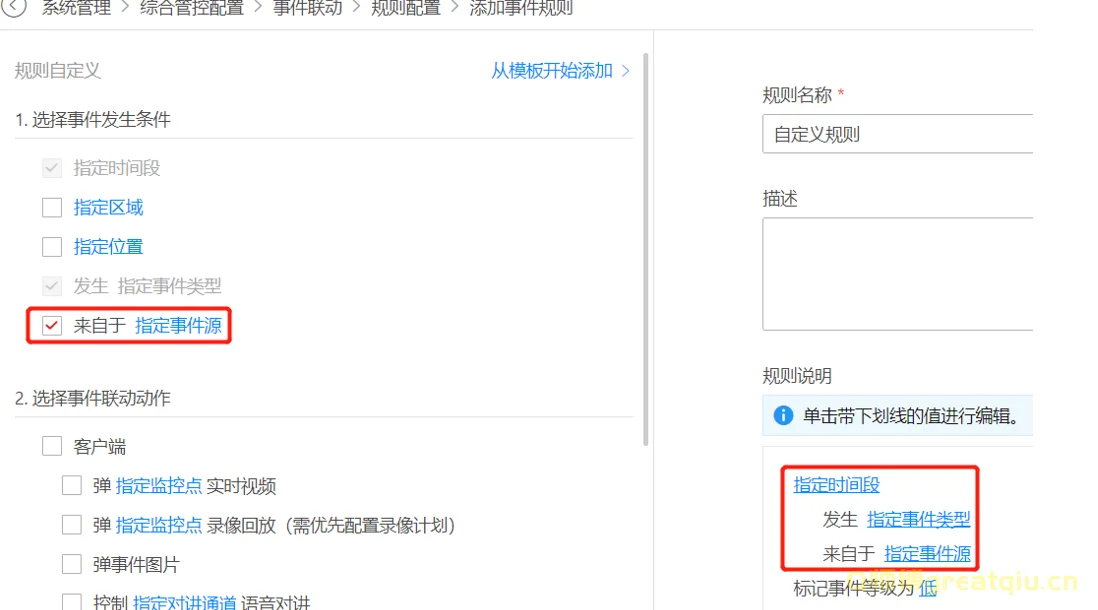The image size is (1098, 610).
Task: Enable the 指定区域 checkbox
Action: pos(52,208)
